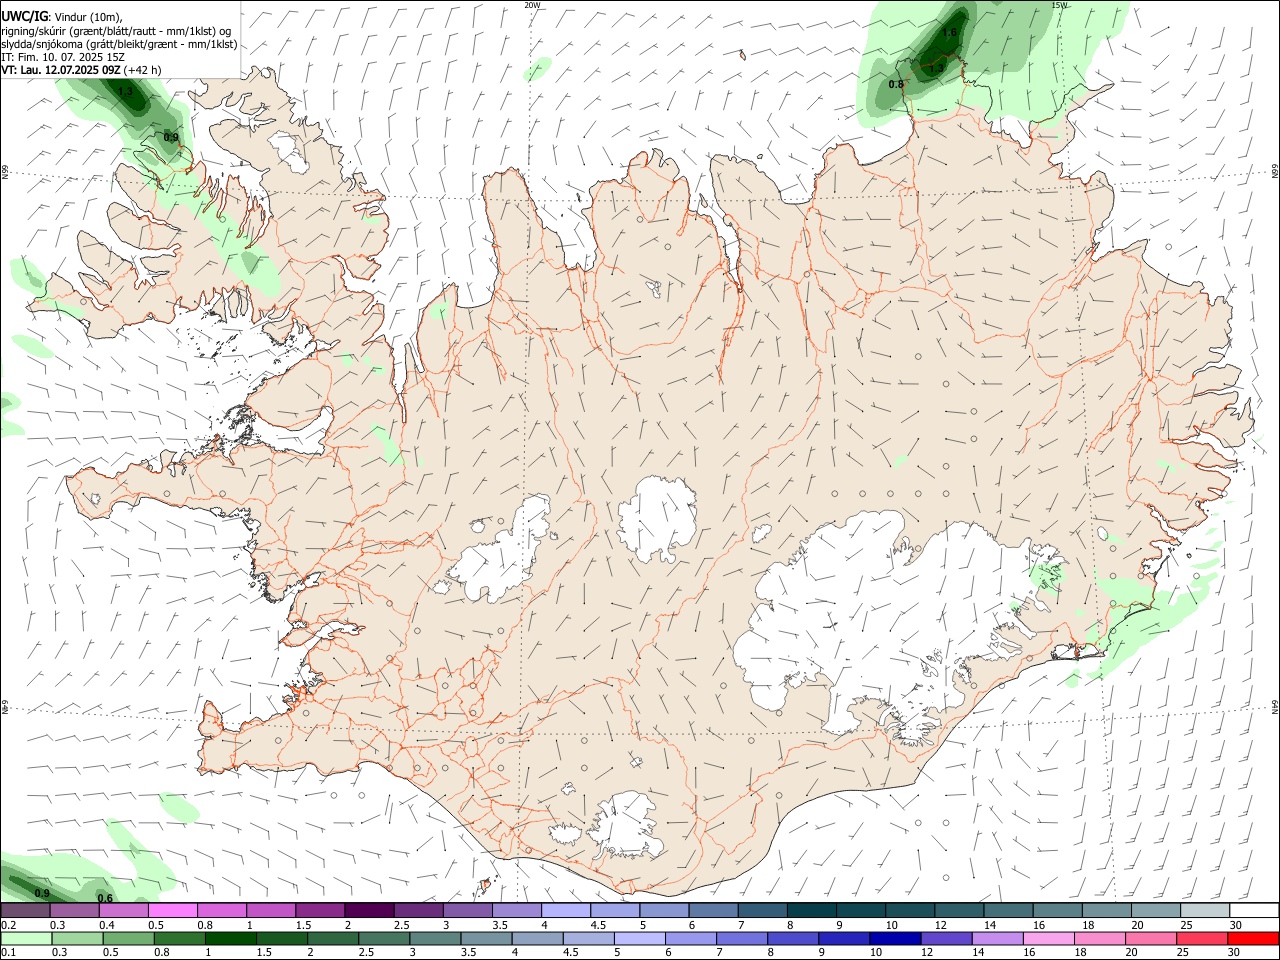
Task: Select top-row swatch between 0.3 and 0.4
Action: click(74, 911)
